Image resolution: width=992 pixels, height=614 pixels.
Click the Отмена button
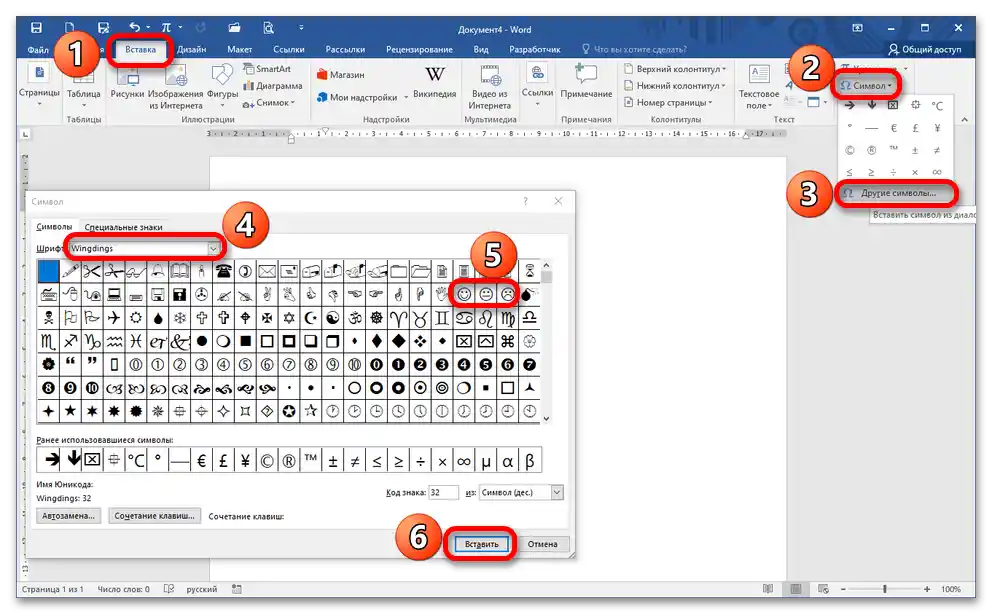[542, 544]
